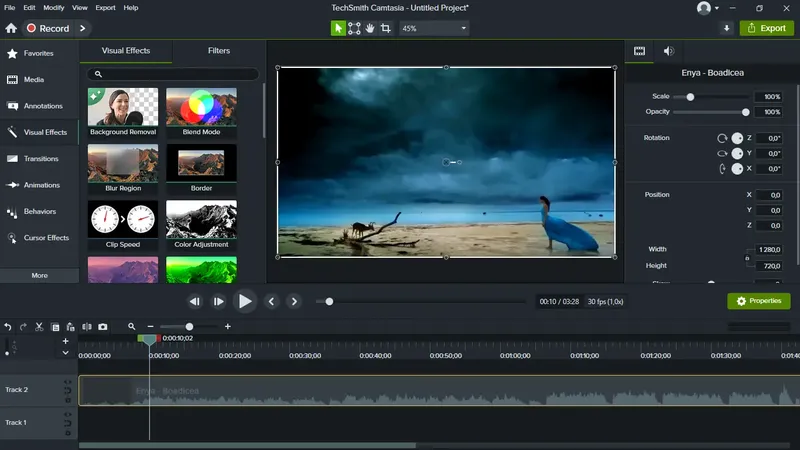The image size is (800, 450).
Task: Click the Split clip icon in timeline toolbar
Action: click(87, 327)
